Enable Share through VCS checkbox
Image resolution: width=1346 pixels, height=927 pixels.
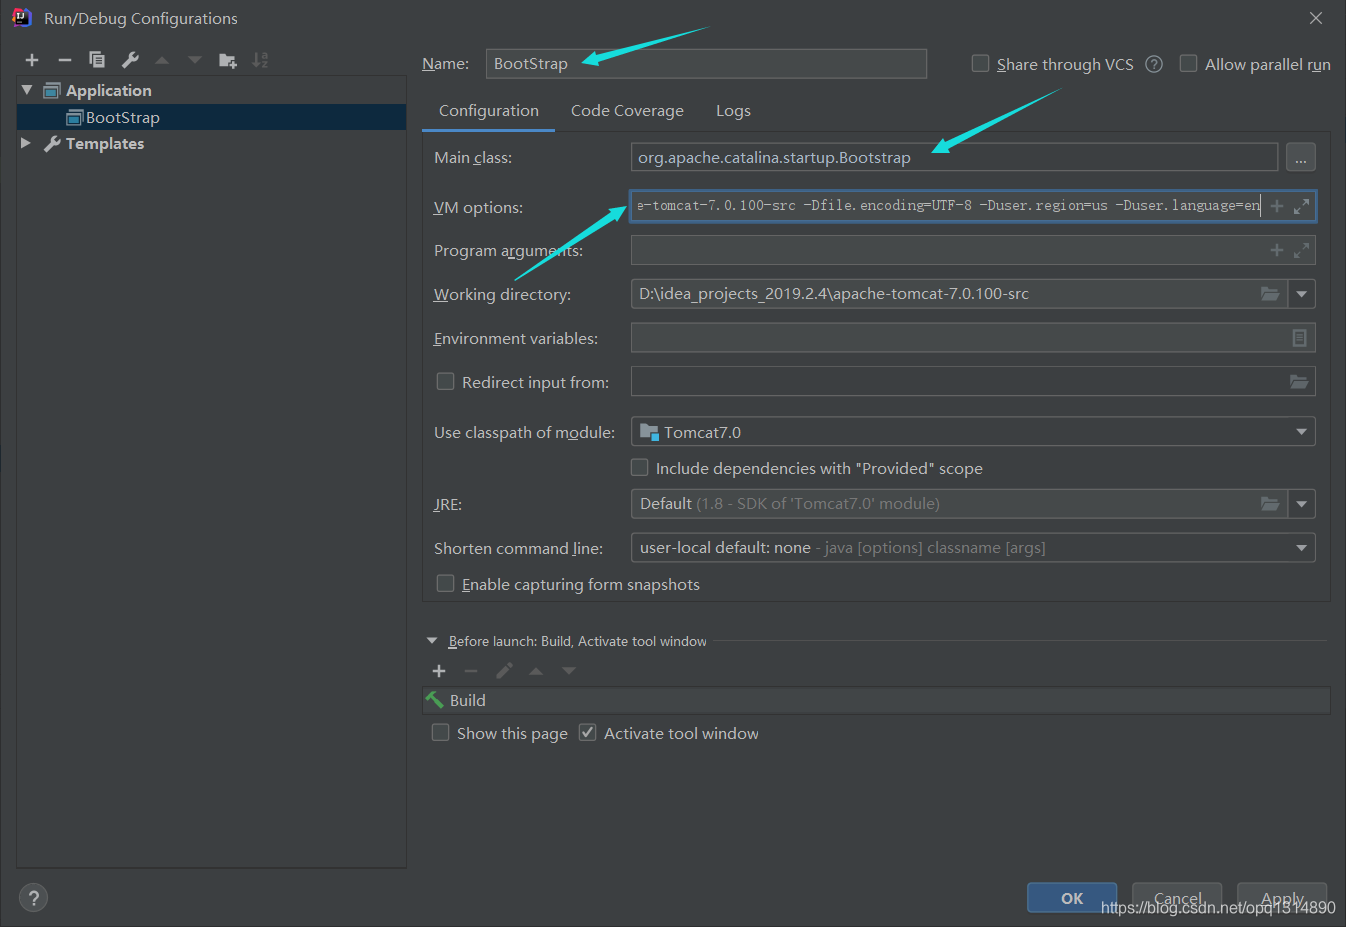pos(980,63)
